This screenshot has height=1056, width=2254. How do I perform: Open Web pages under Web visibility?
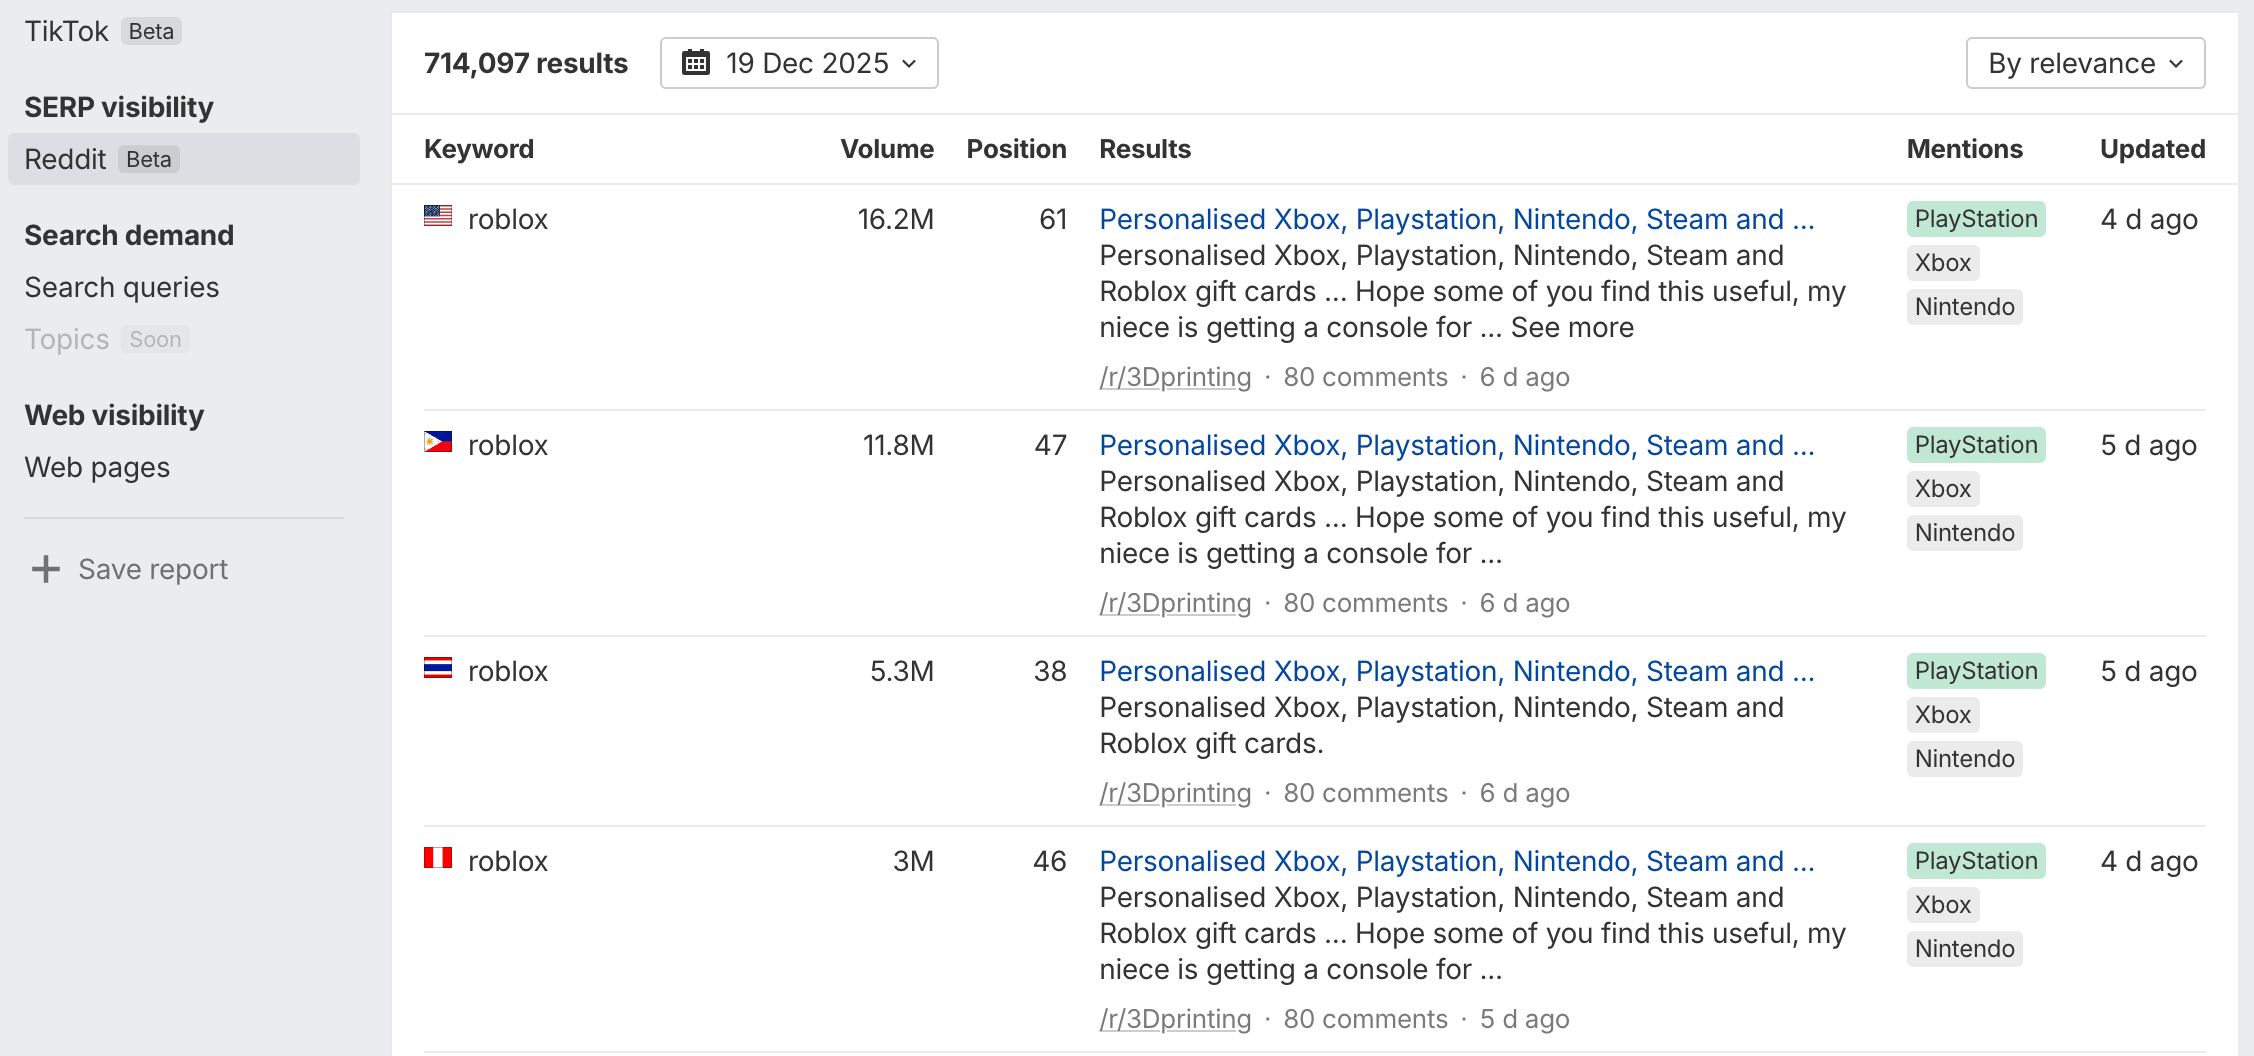coord(97,467)
